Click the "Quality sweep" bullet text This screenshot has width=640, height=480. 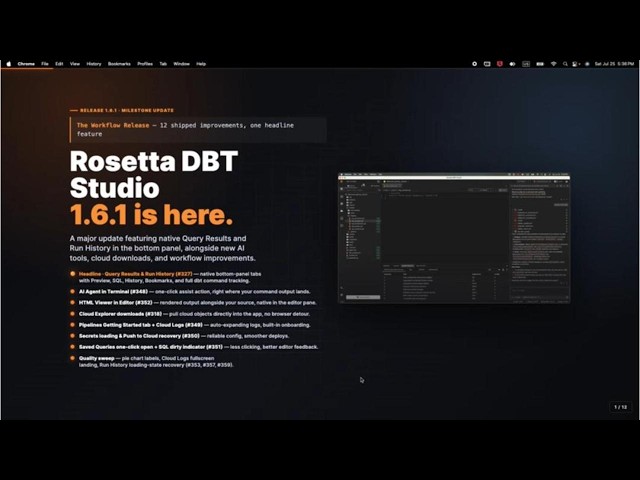(97, 358)
